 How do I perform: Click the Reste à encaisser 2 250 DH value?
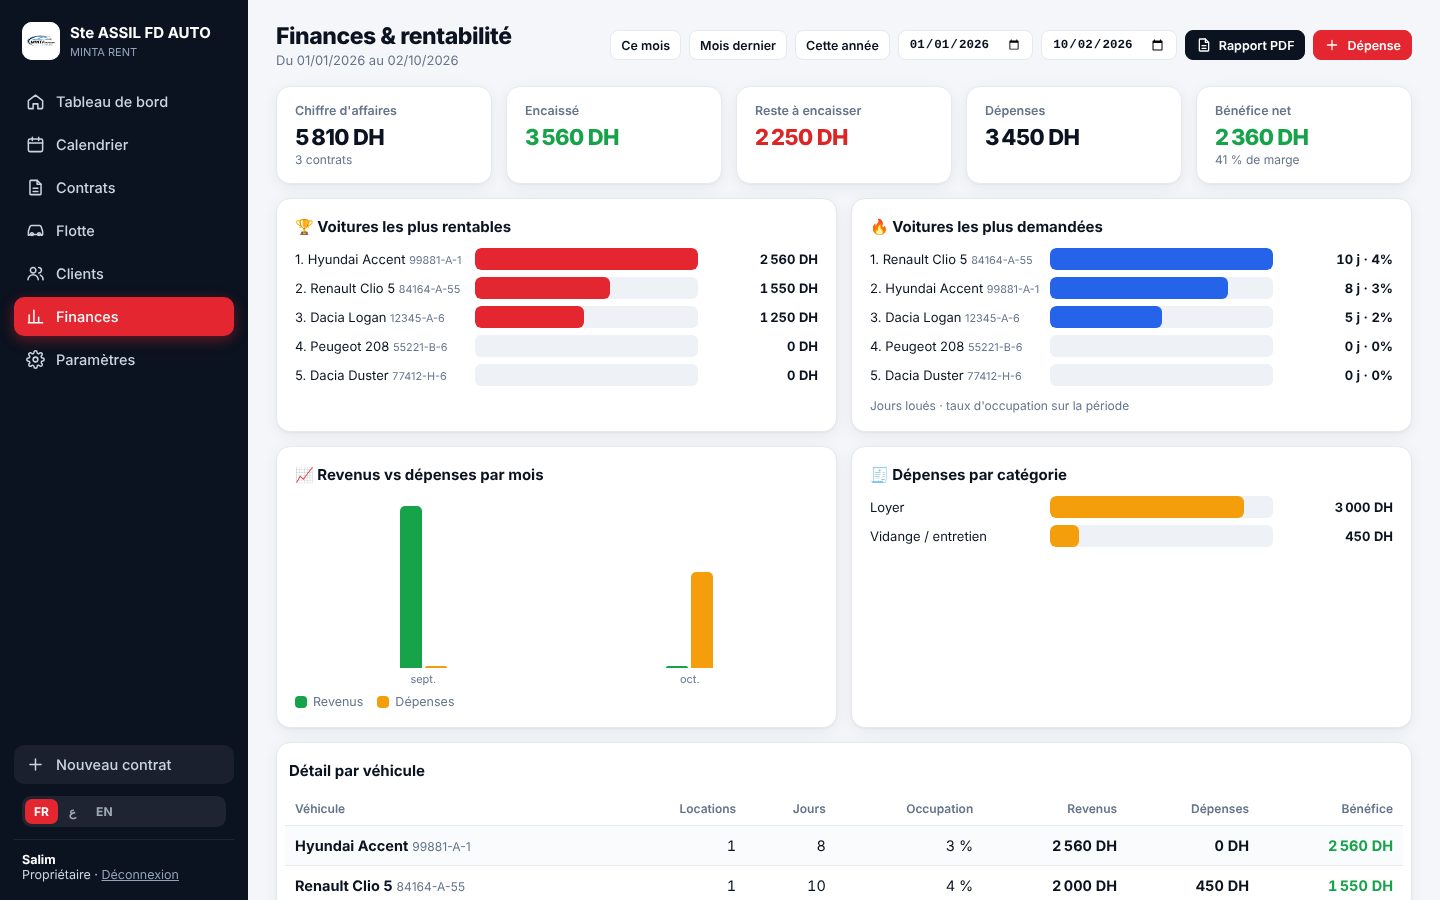pos(802,137)
